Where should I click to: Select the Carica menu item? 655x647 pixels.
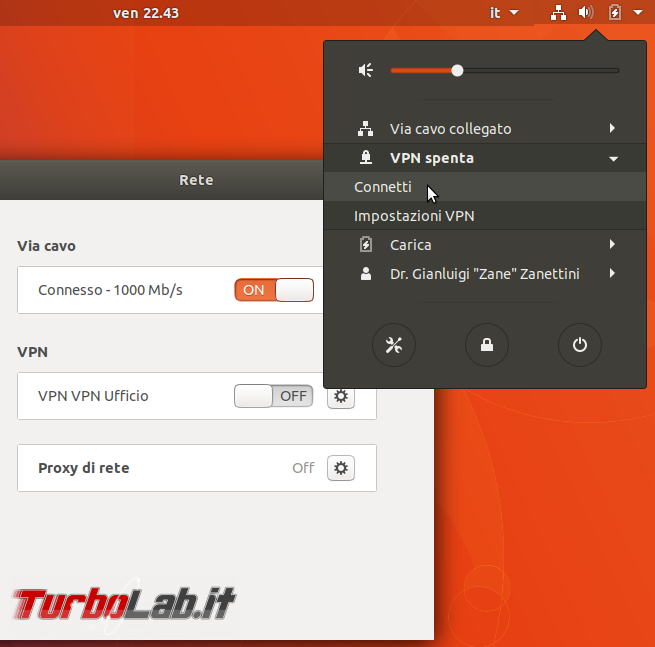point(485,244)
